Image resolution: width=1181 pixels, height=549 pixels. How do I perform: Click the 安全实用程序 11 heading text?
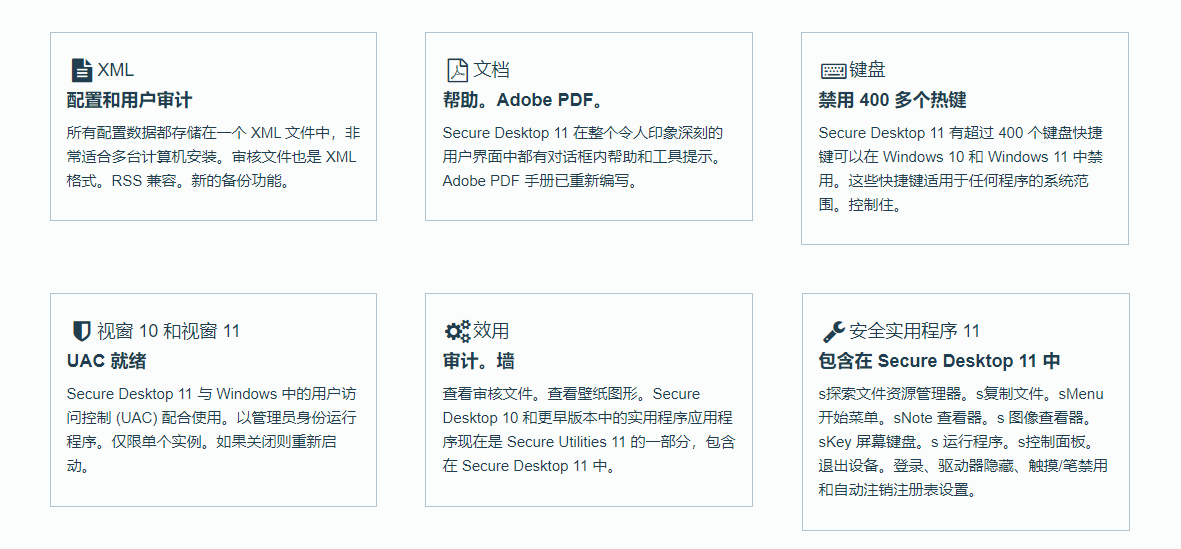tap(914, 331)
